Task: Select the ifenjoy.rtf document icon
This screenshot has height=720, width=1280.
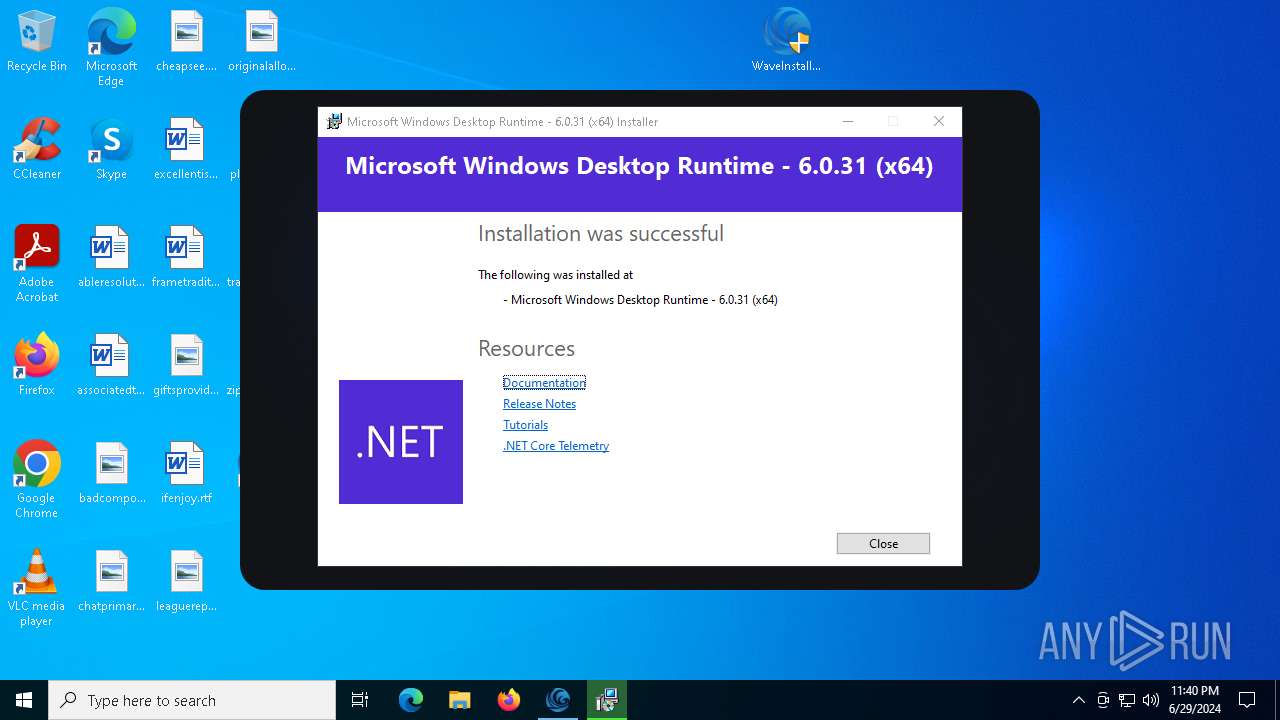Action: pyautogui.click(x=186, y=474)
